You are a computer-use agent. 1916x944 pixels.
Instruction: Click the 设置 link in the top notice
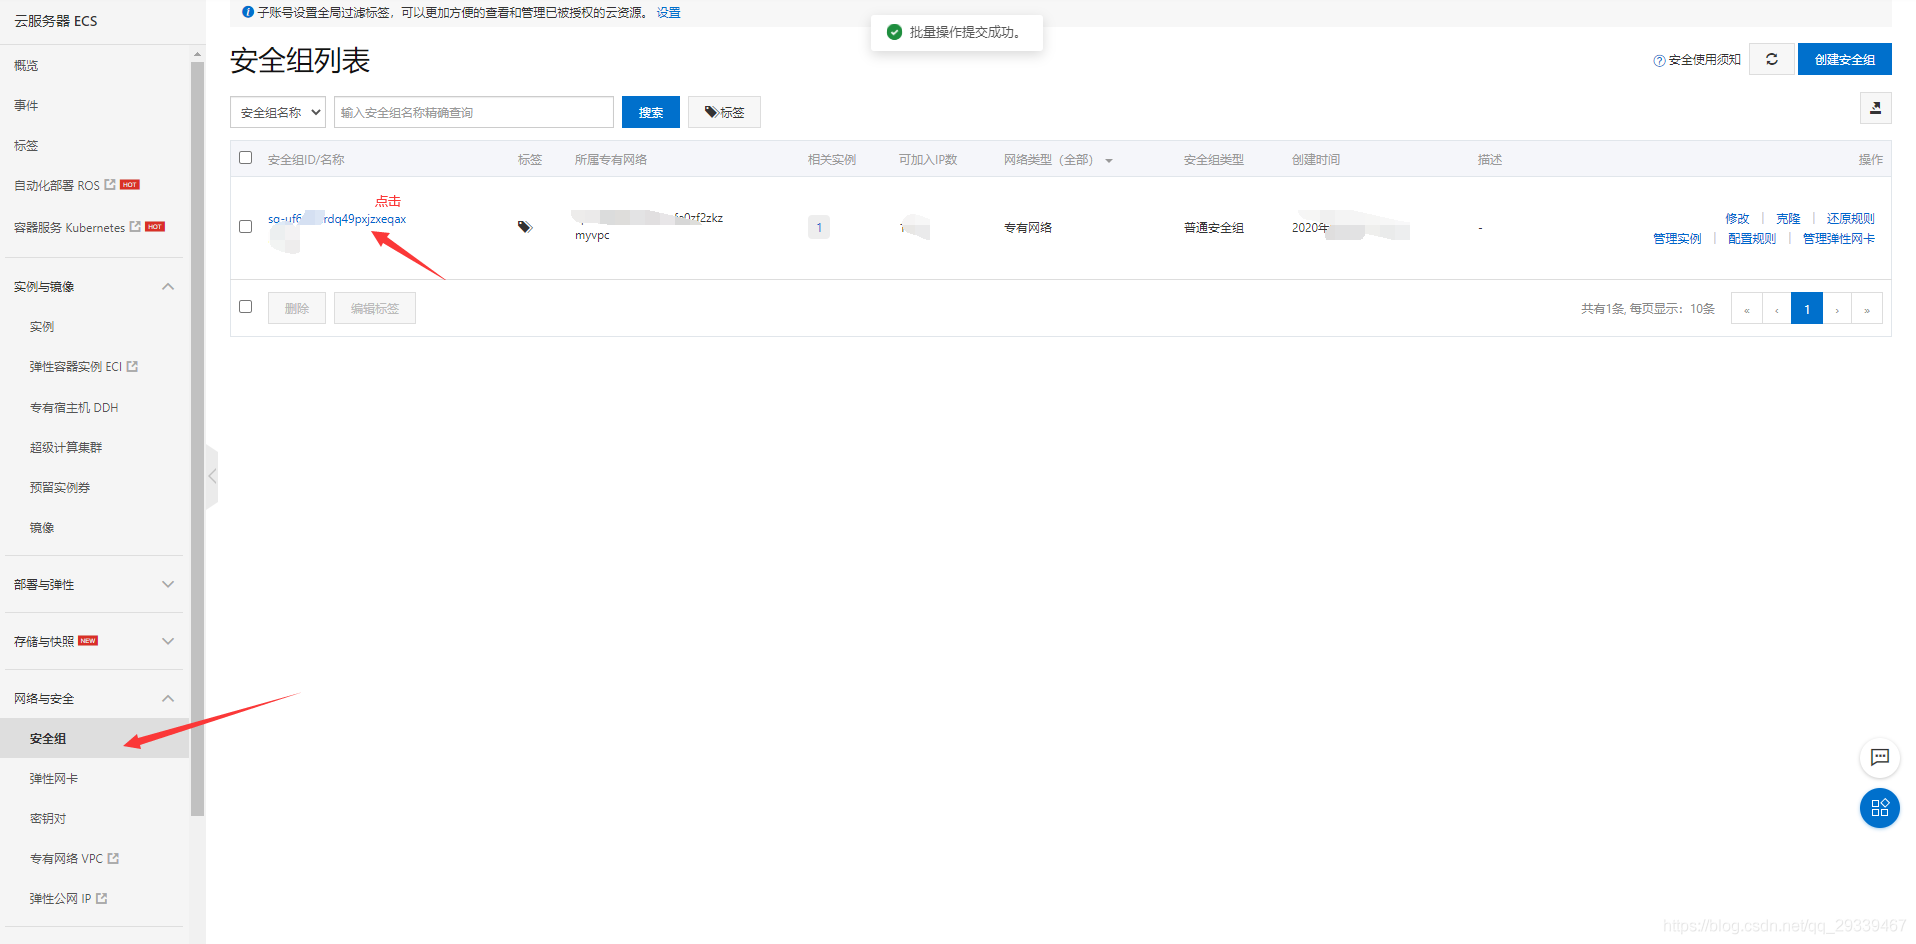[x=669, y=12]
